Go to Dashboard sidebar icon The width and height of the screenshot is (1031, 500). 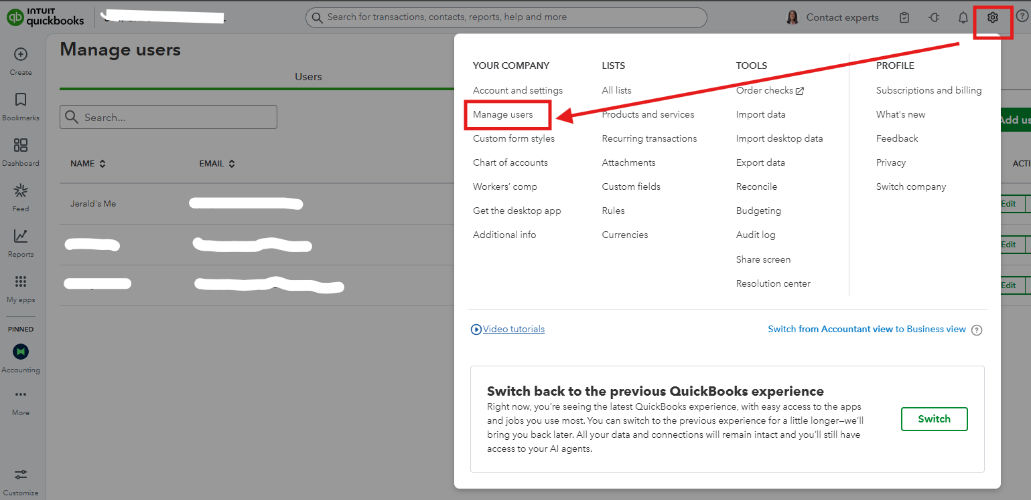coord(21,146)
